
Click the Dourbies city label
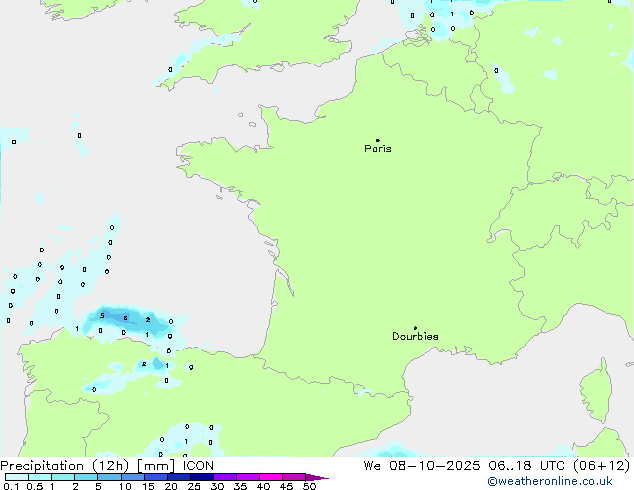[x=415, y=336]
